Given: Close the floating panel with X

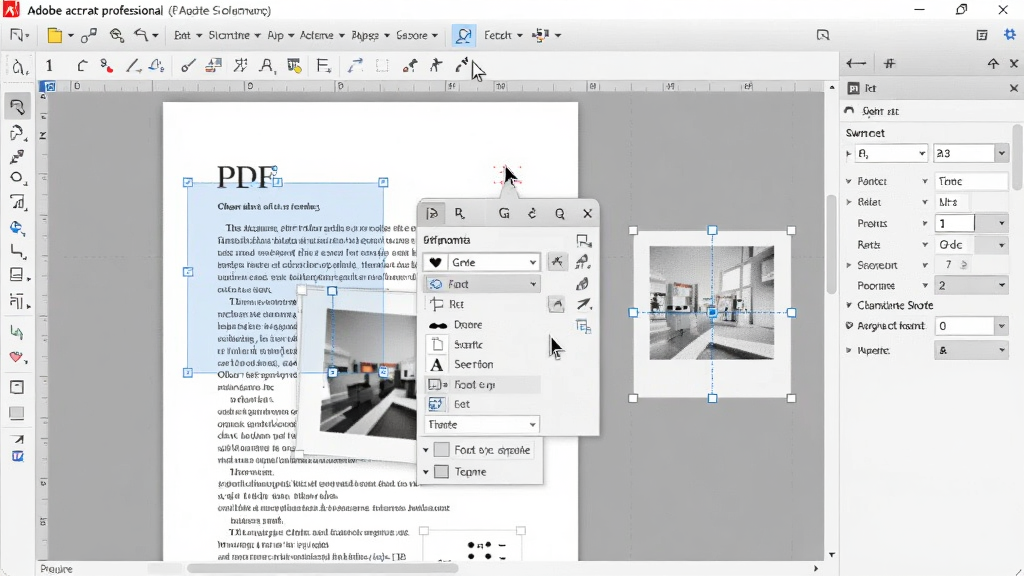Looking at the screenshot, I should [x=587, y=214].
